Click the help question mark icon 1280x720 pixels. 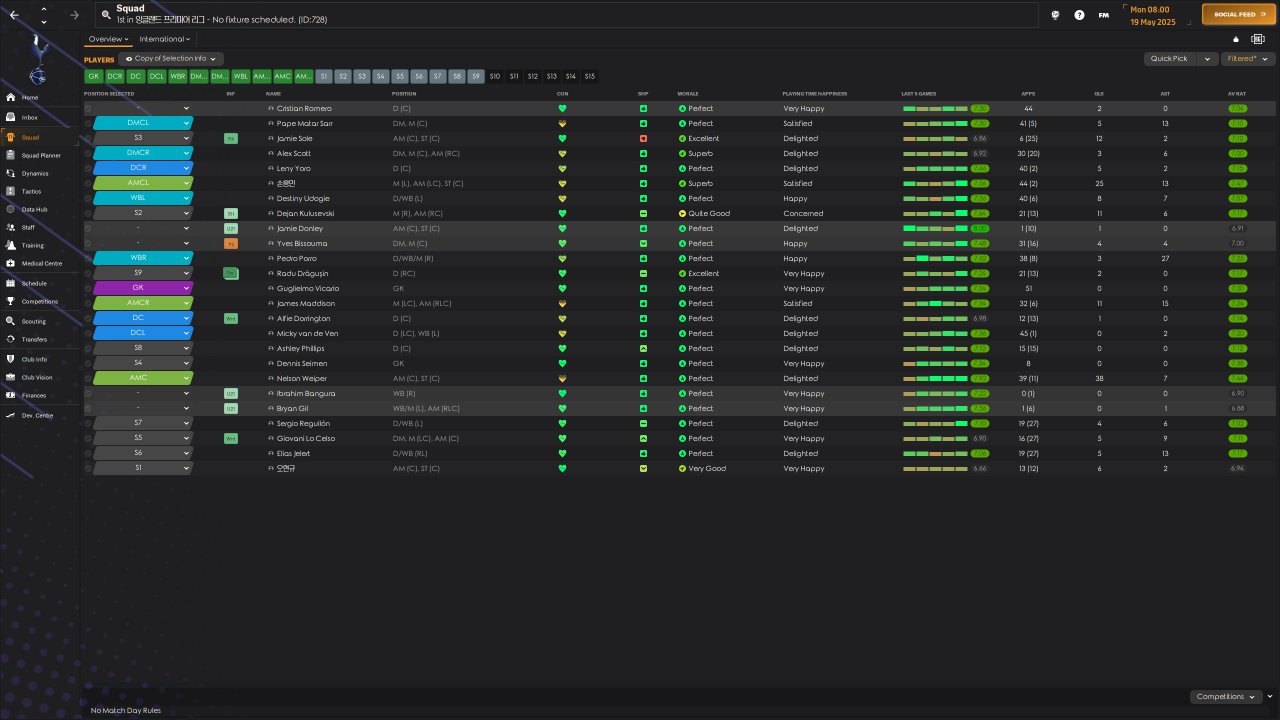point(1079,15)
